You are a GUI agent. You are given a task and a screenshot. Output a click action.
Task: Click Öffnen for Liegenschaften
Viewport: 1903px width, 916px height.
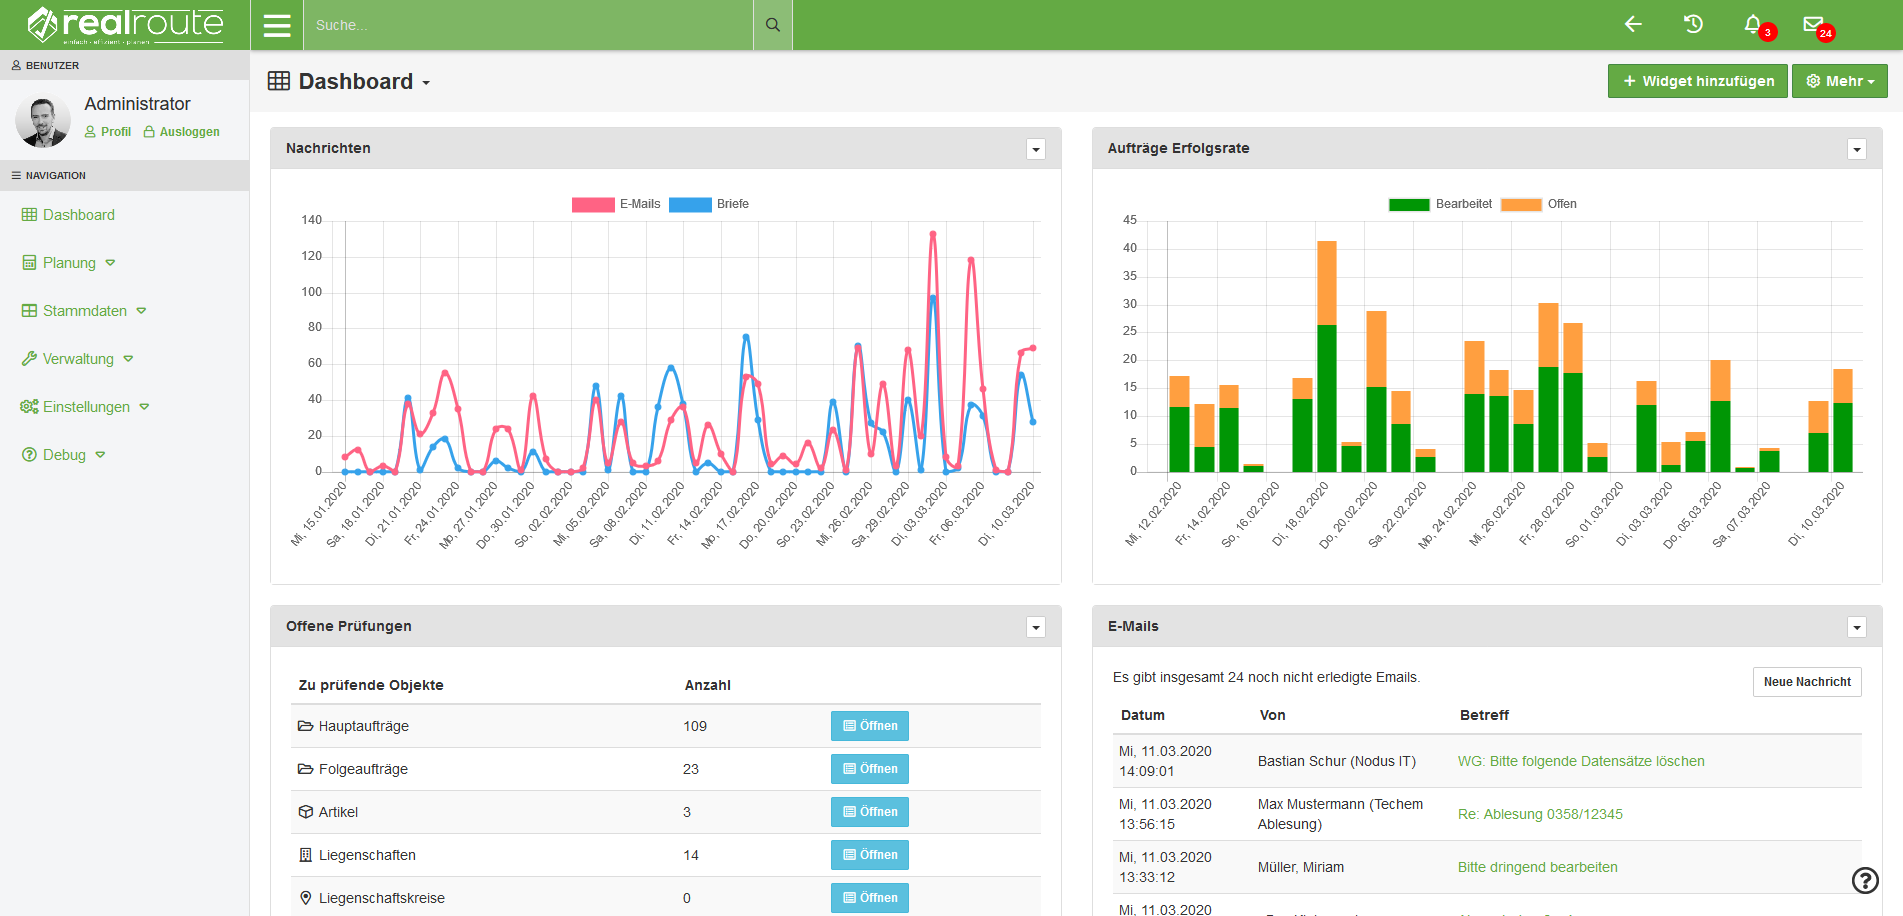click(870, 855)
